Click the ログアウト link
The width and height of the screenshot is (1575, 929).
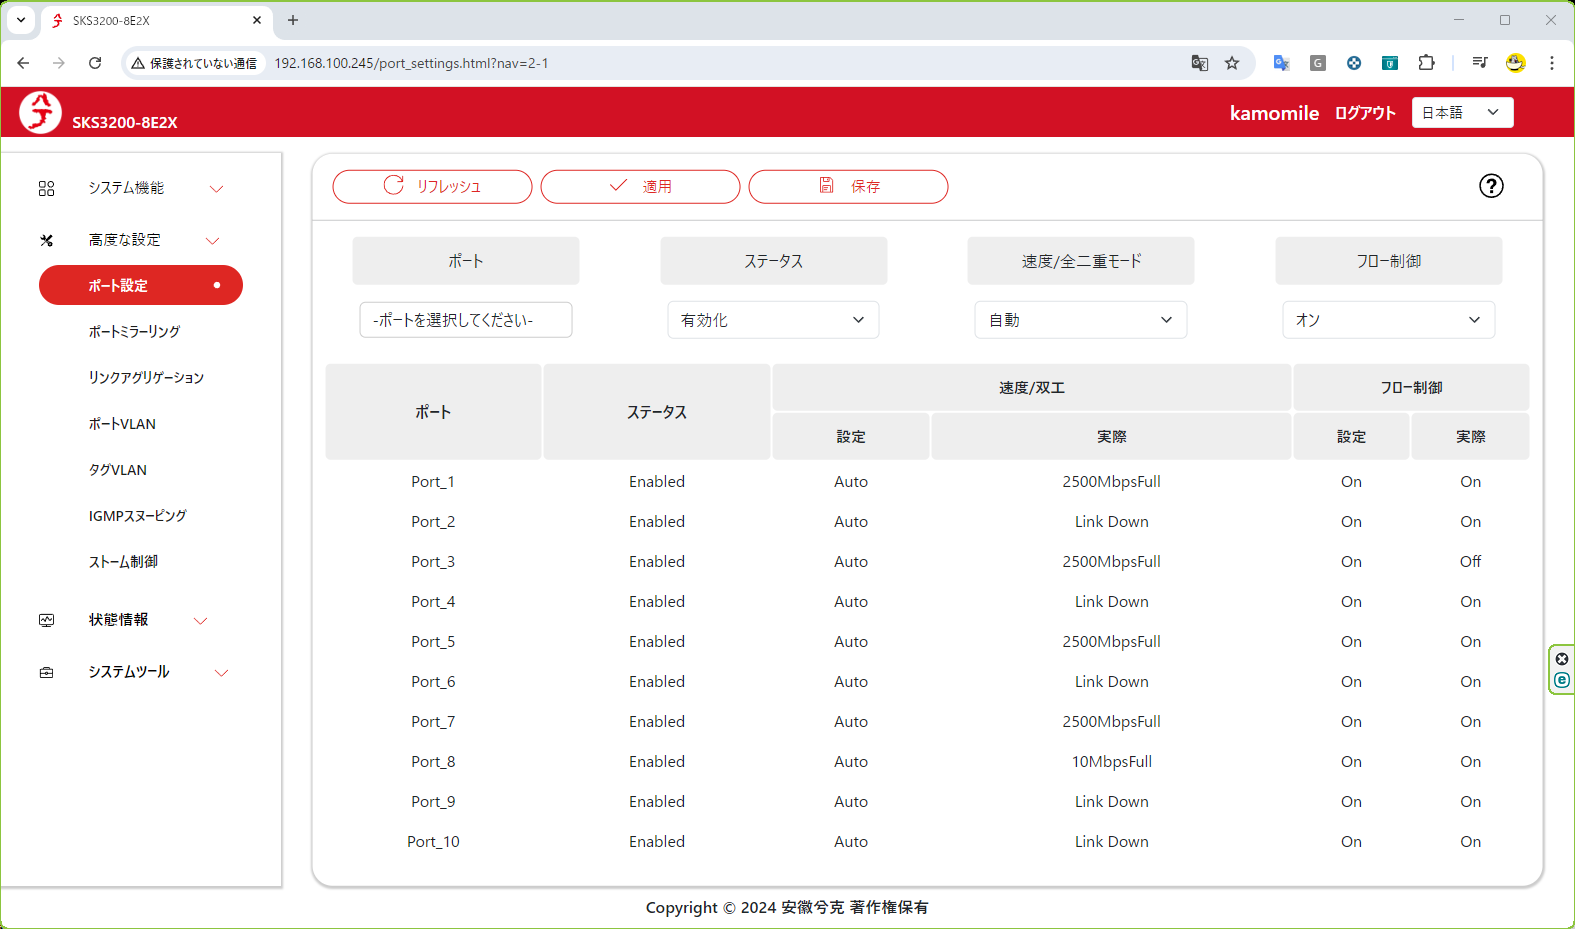1365,113
